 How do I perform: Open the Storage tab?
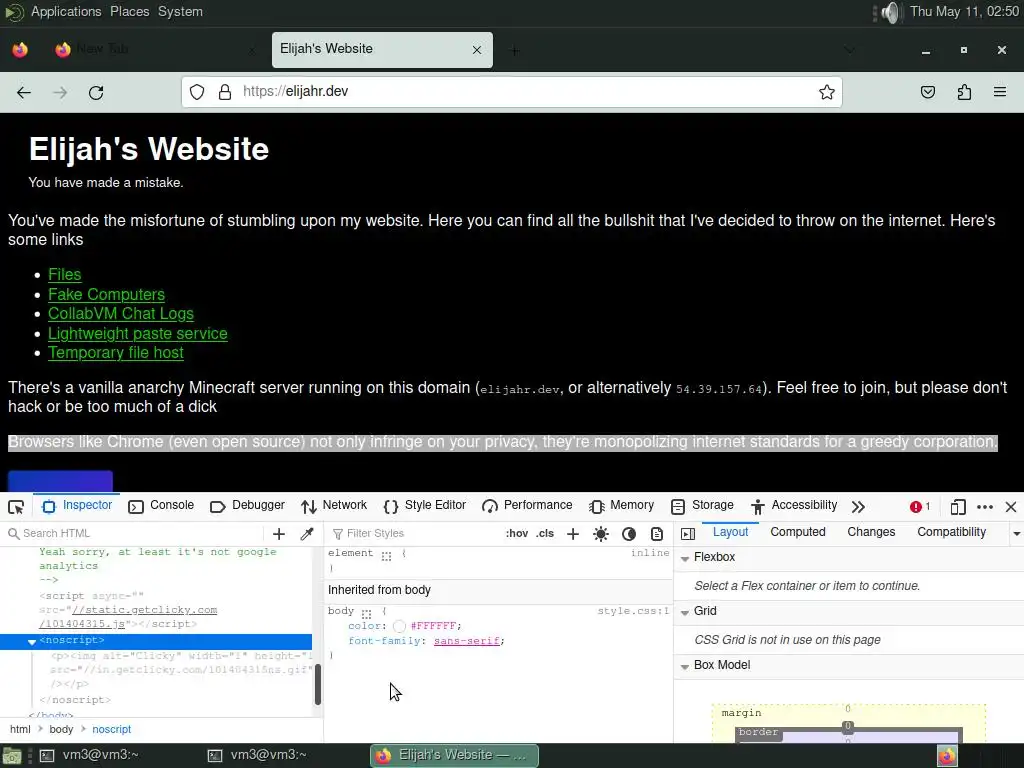702,505
